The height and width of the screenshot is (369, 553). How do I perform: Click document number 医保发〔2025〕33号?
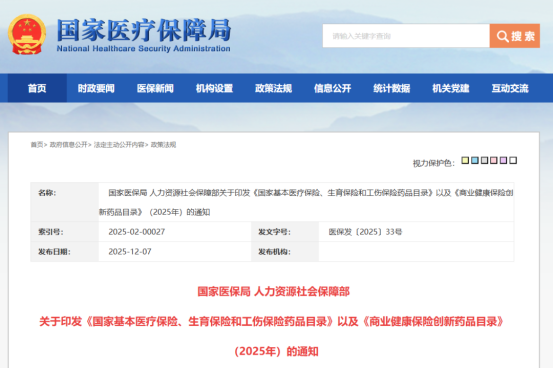(x=365, y=232)
